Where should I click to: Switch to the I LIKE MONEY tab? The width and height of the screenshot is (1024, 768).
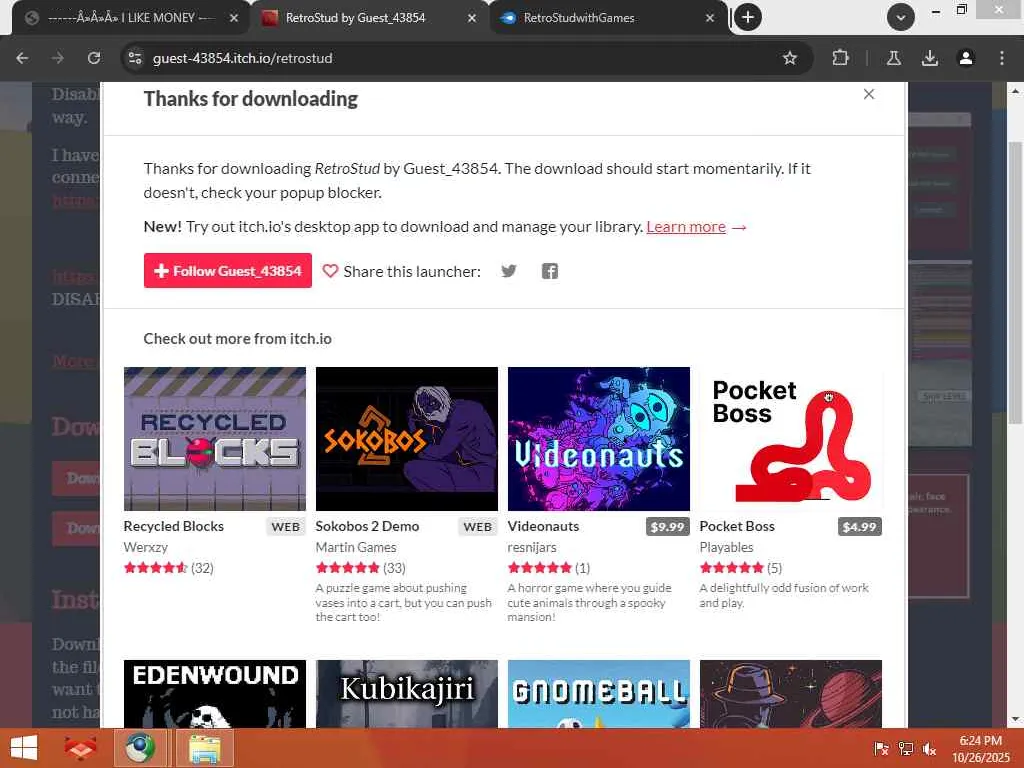[131, 18]
